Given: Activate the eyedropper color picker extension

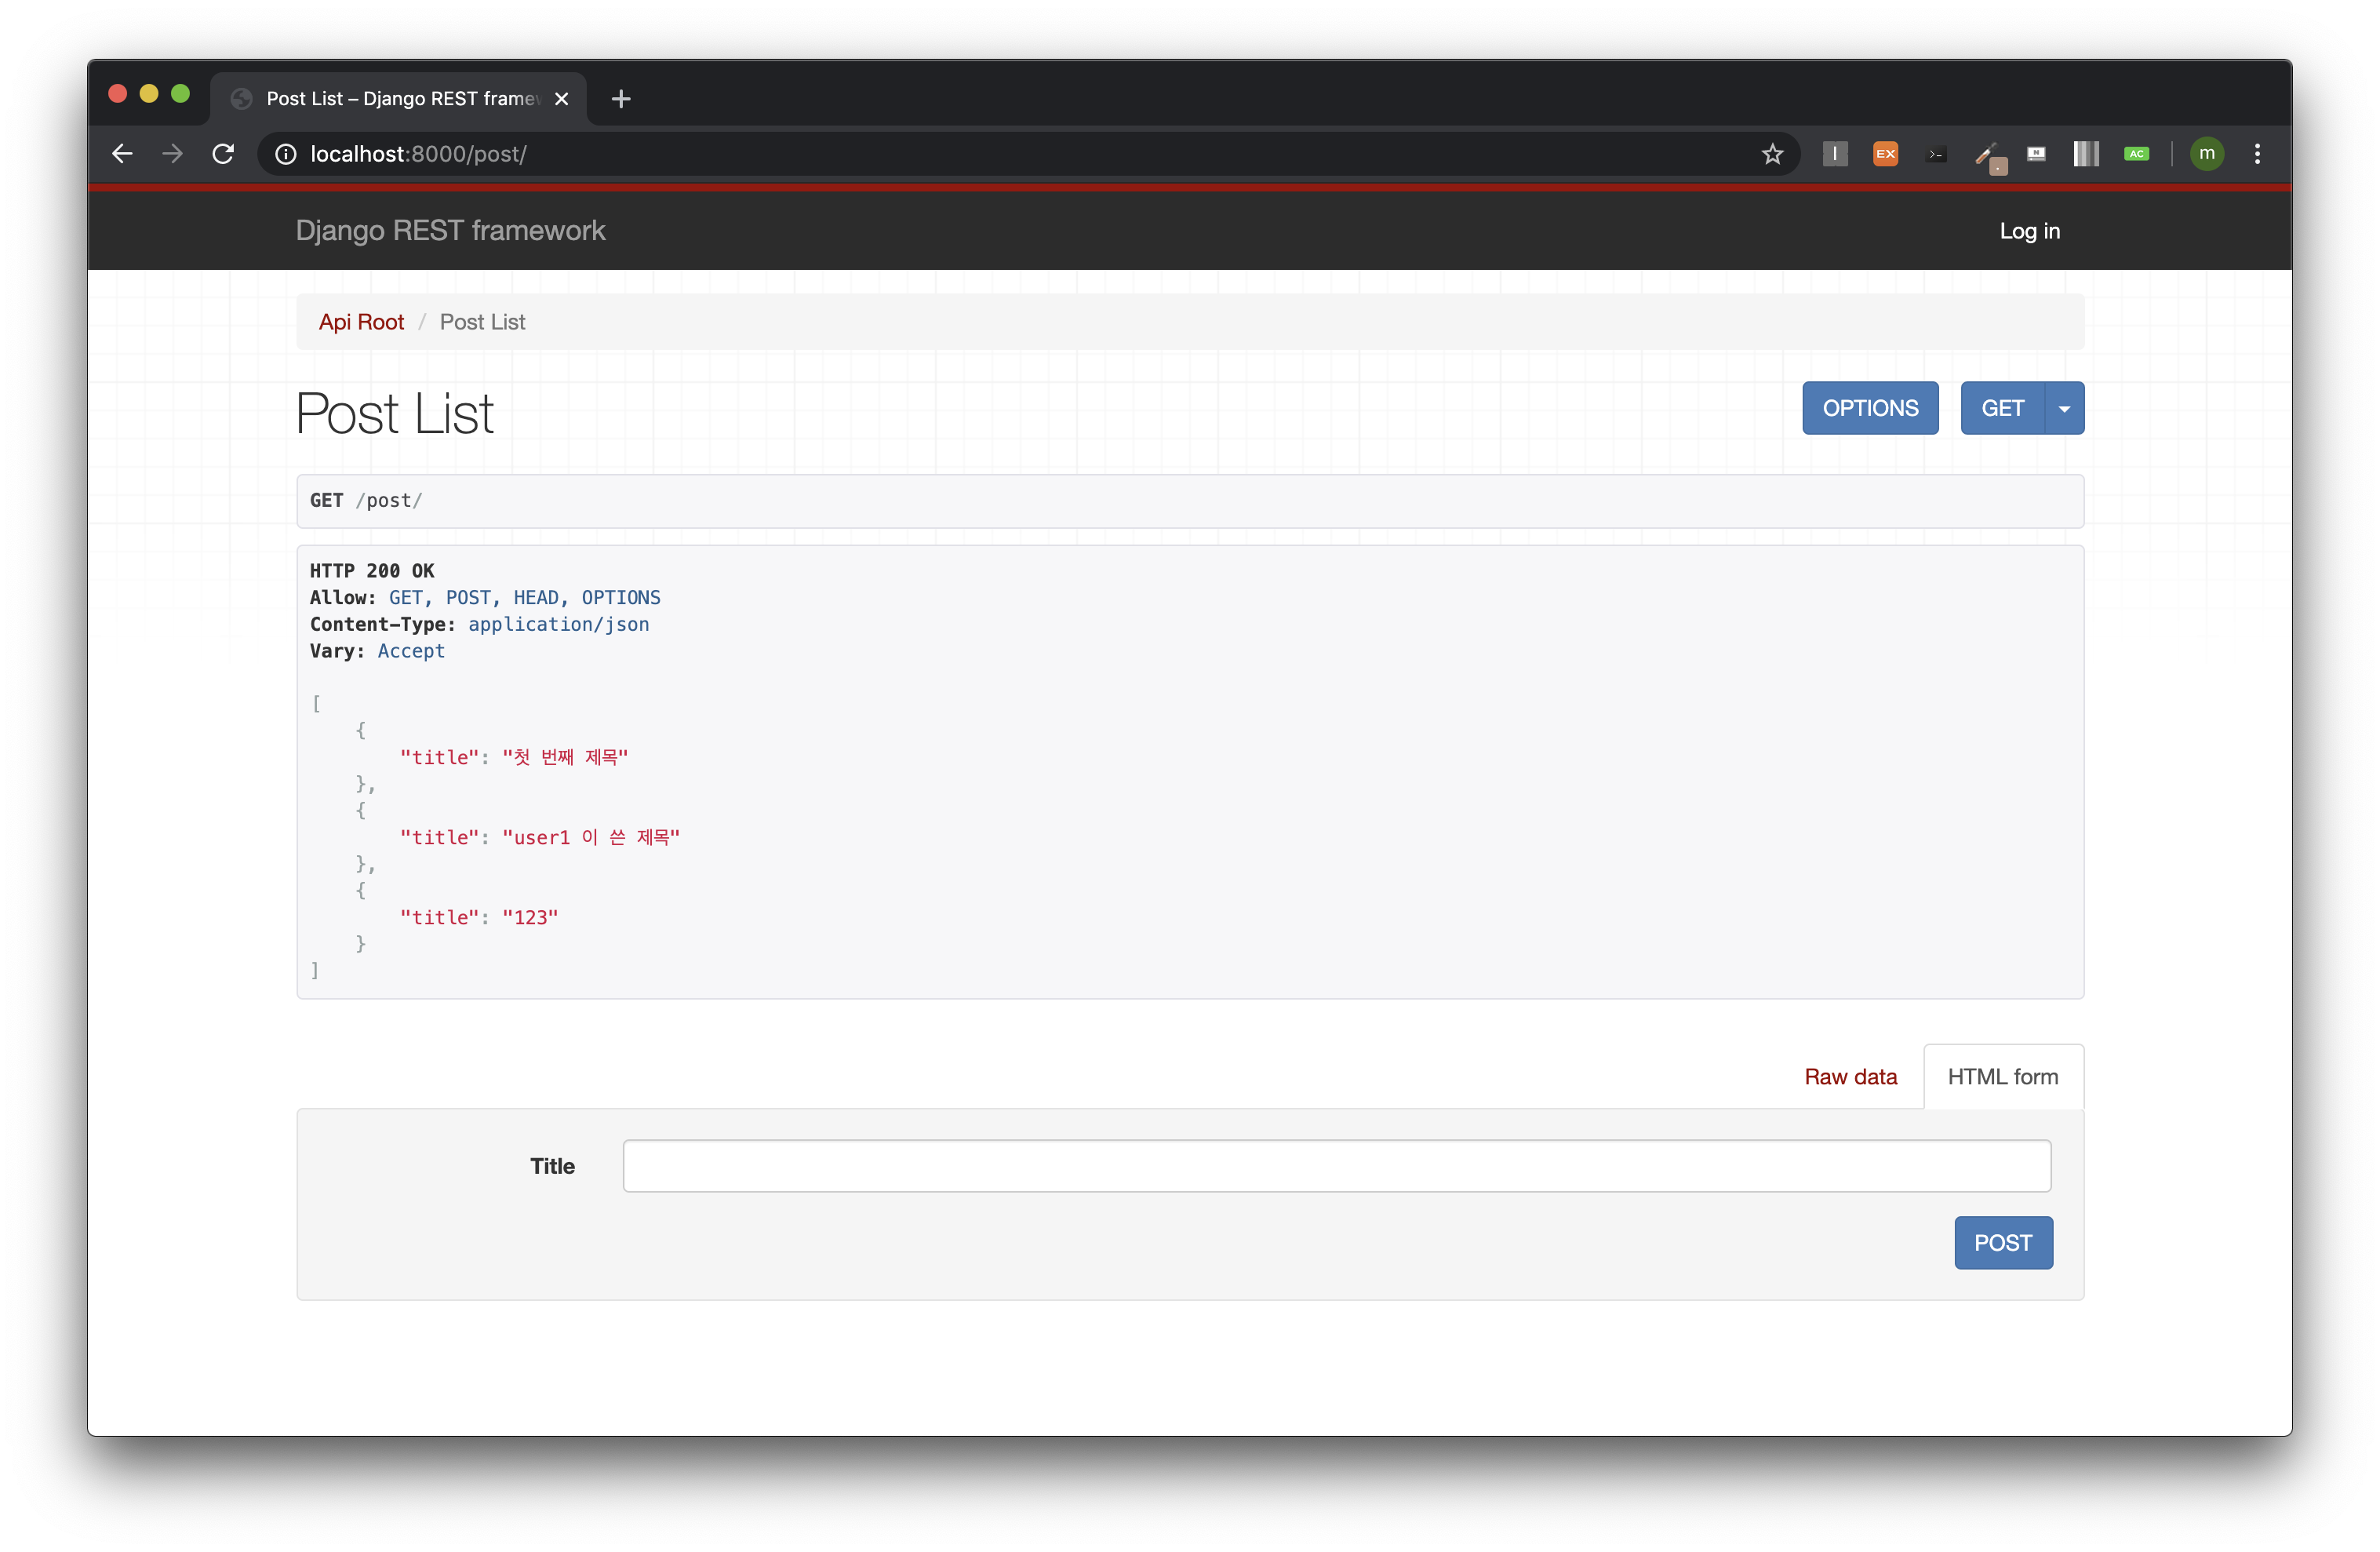Looking at the screenshot, I should coord(1987,155).
